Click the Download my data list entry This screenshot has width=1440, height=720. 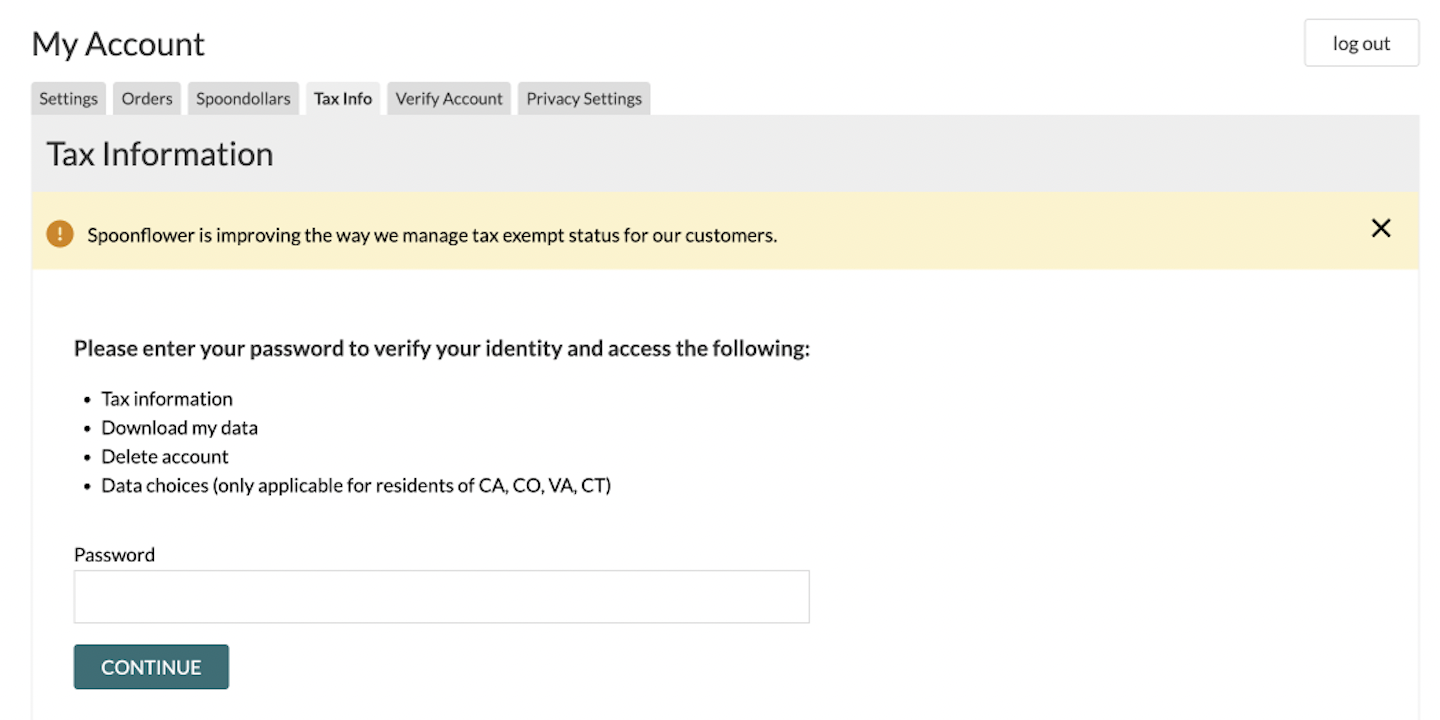(x=179, y=427)
